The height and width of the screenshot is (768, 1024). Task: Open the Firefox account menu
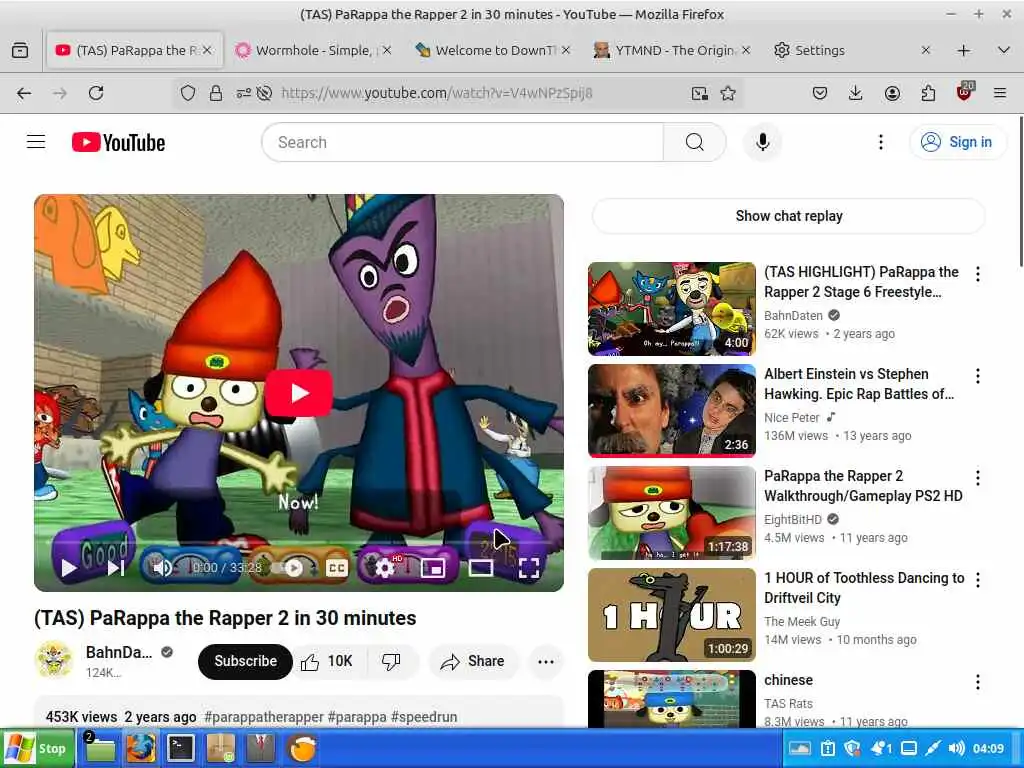coord(892,93)
